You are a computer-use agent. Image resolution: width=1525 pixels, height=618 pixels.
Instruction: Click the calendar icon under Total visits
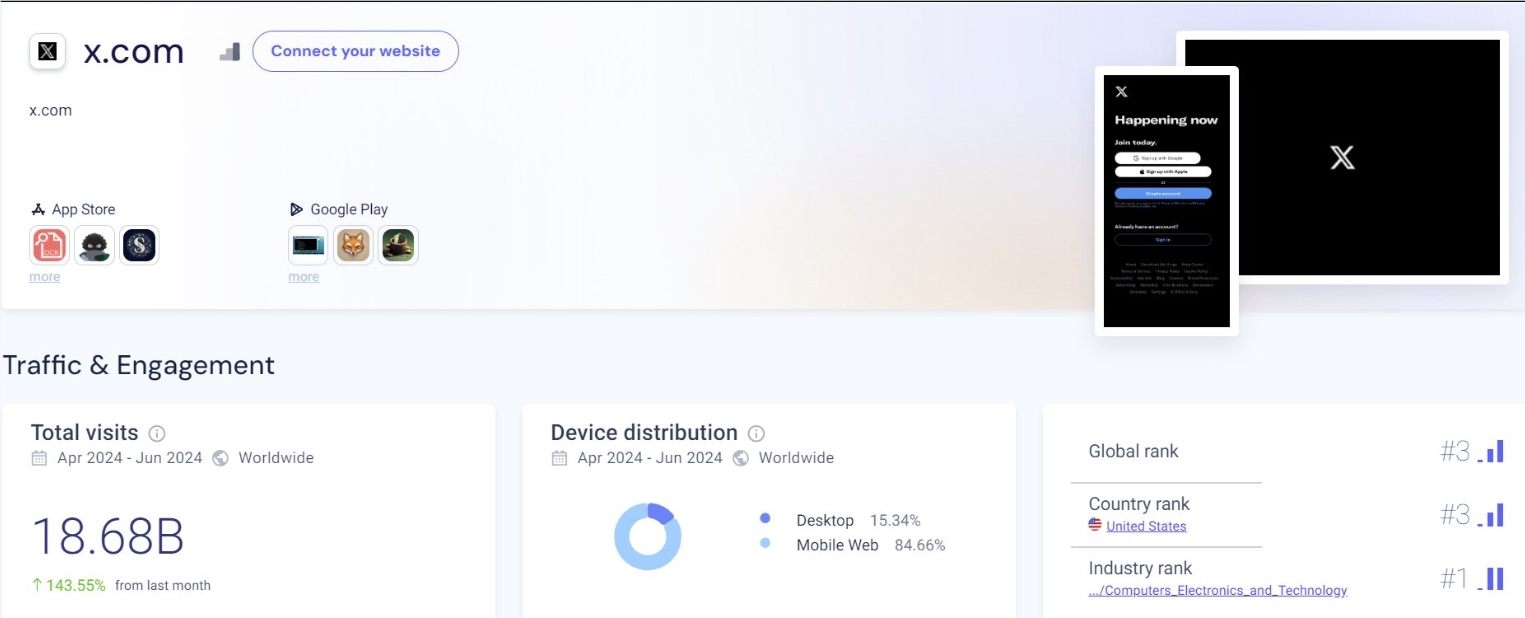(39, 458)
